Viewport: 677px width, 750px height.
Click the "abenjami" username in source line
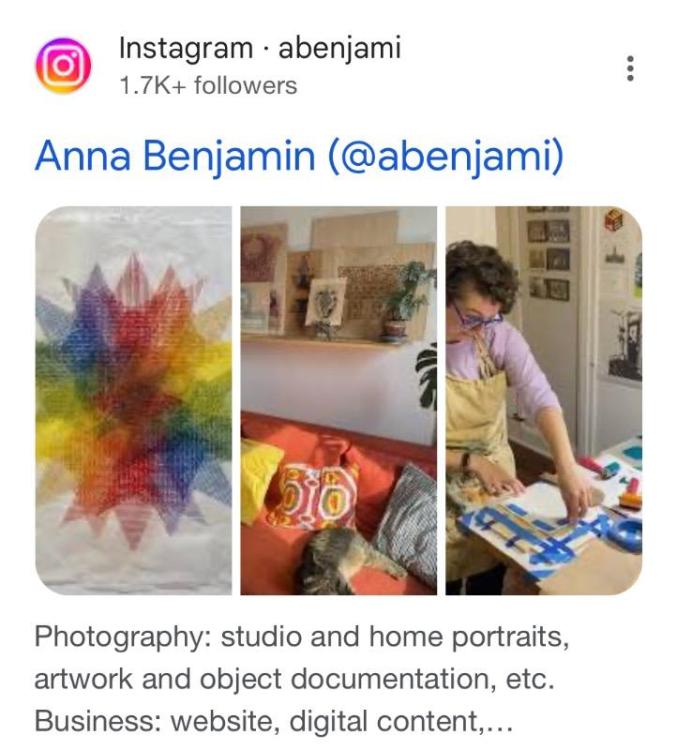coord(339,48)
